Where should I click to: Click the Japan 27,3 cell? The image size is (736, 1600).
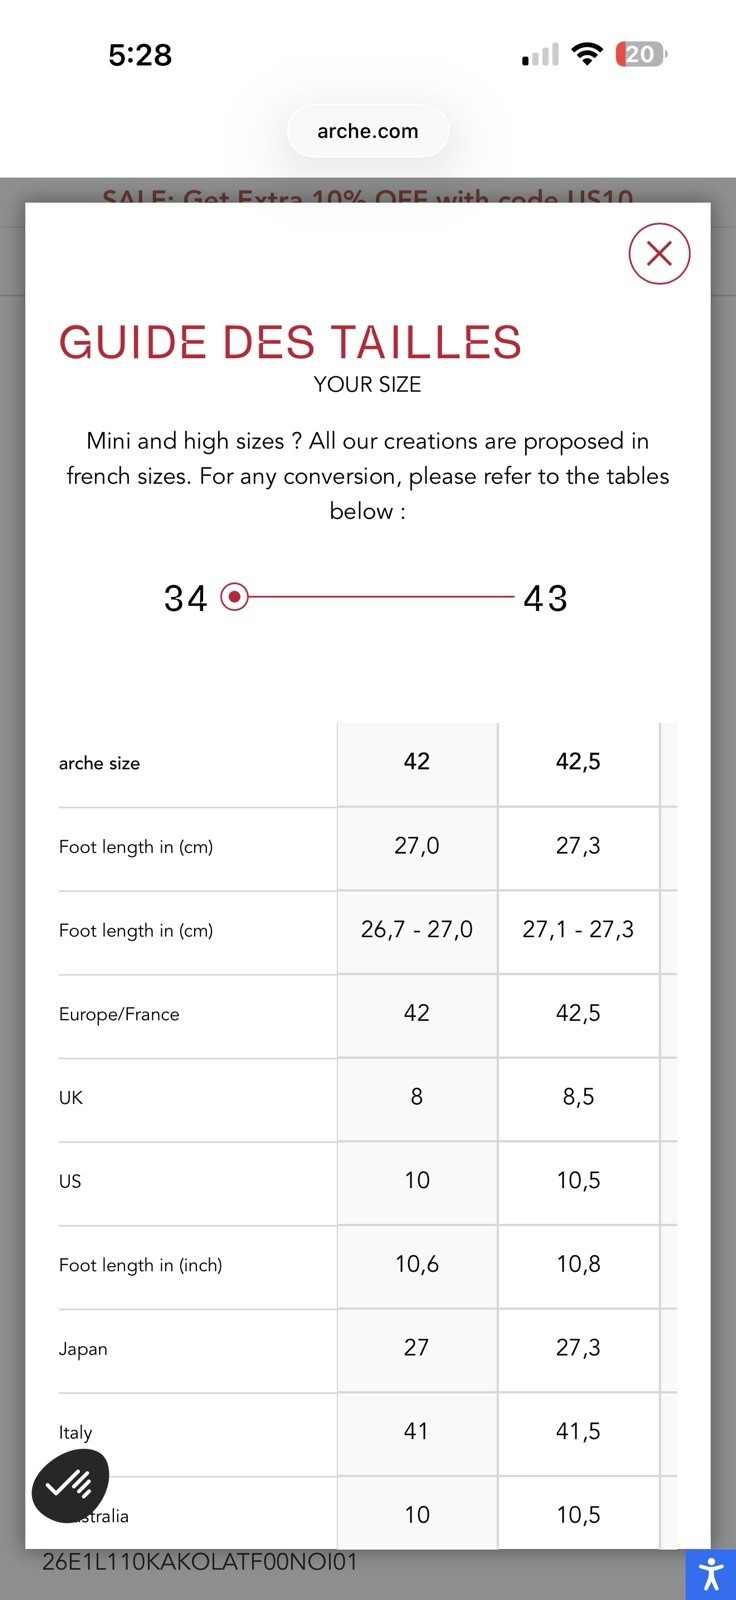(x=578, y=1348)
